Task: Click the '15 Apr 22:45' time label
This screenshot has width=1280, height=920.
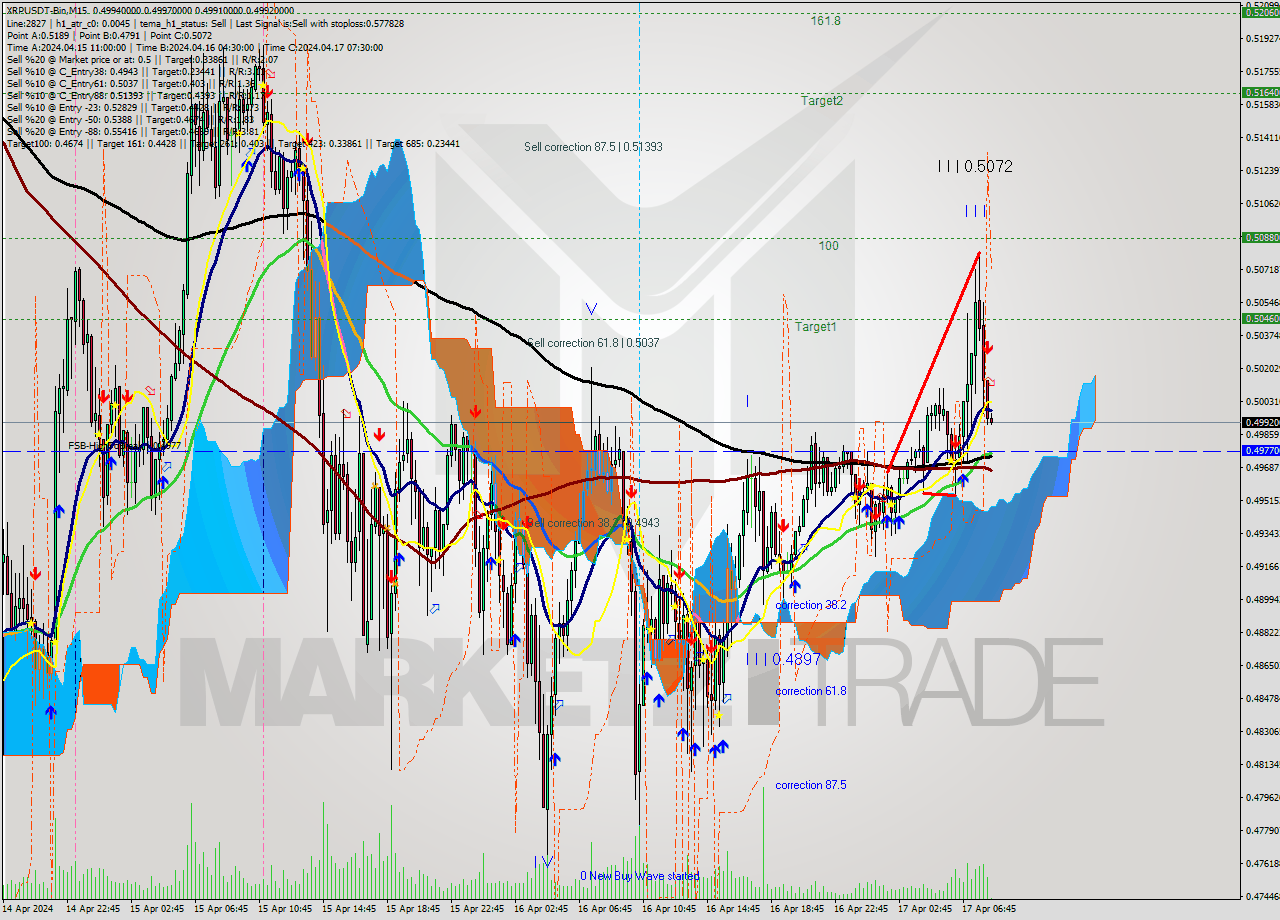Action: (477, 909)
